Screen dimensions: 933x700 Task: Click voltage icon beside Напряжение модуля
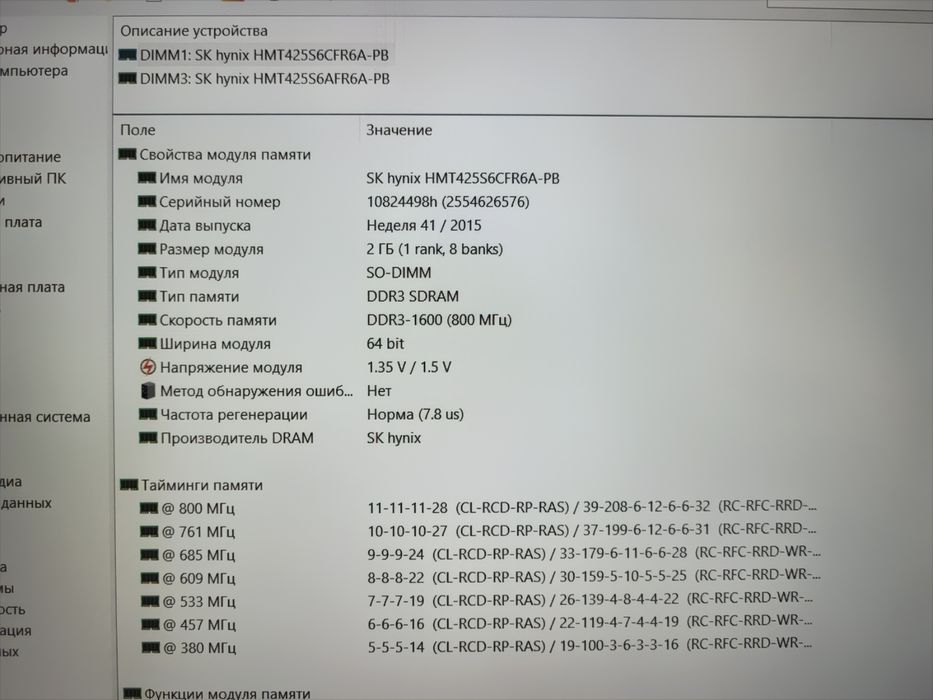click(x=148, y=367)
